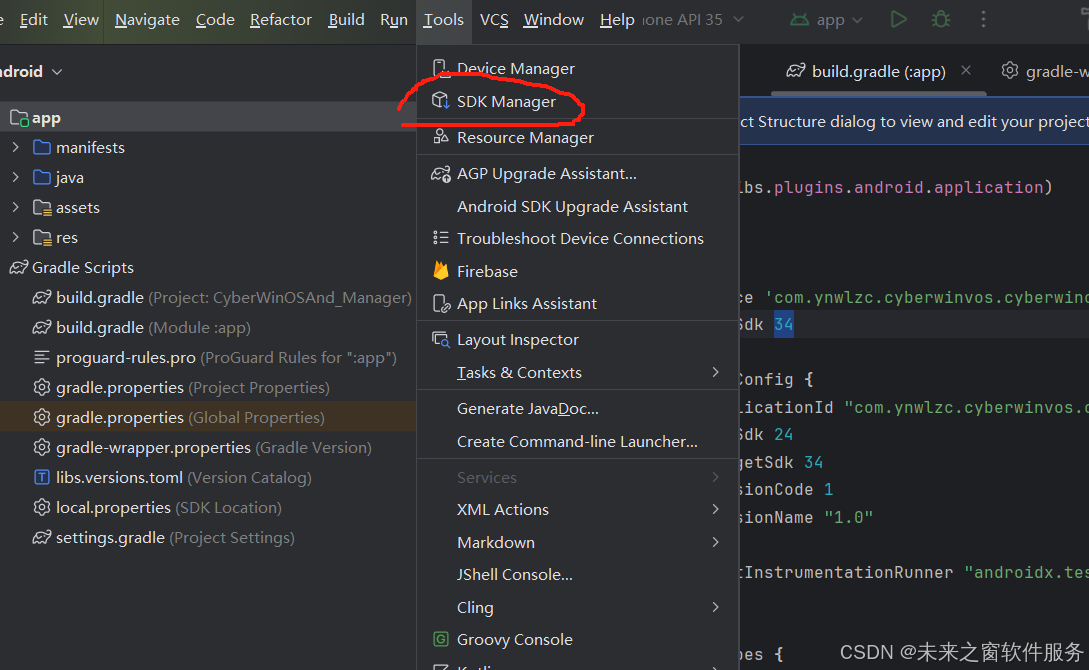Choose Generate JavaDoc menu item

(527, 408)
